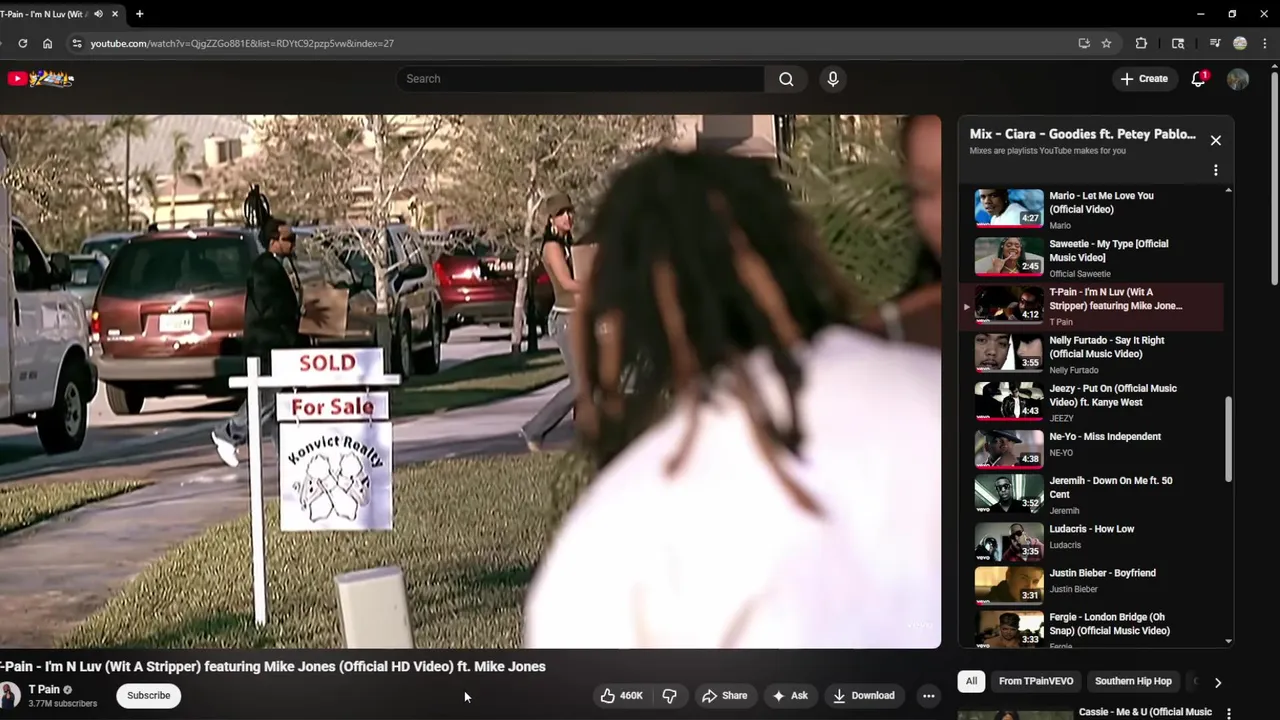Open more actions below the video

[x=928, y=695]
